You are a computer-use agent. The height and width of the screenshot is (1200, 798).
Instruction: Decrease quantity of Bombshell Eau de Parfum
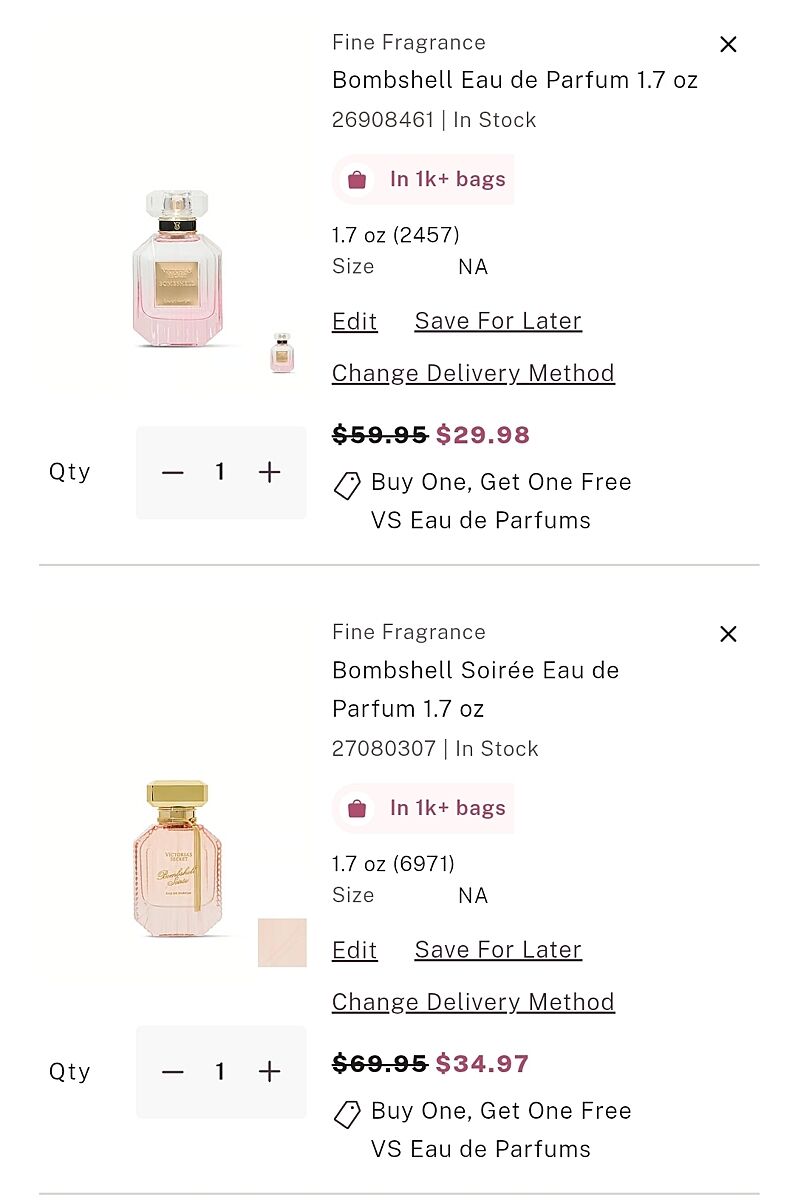click(173, 472)
